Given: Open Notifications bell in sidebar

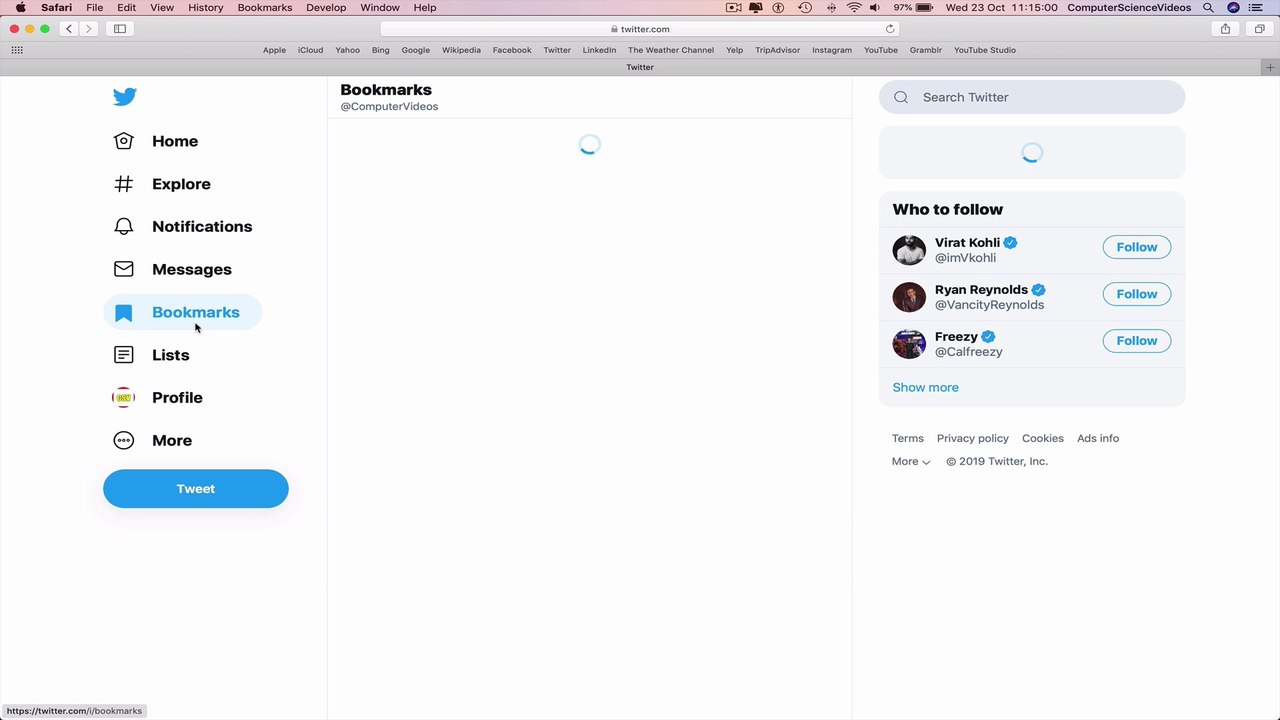Looking at the screenshot, I should click(x=182, y=227).
